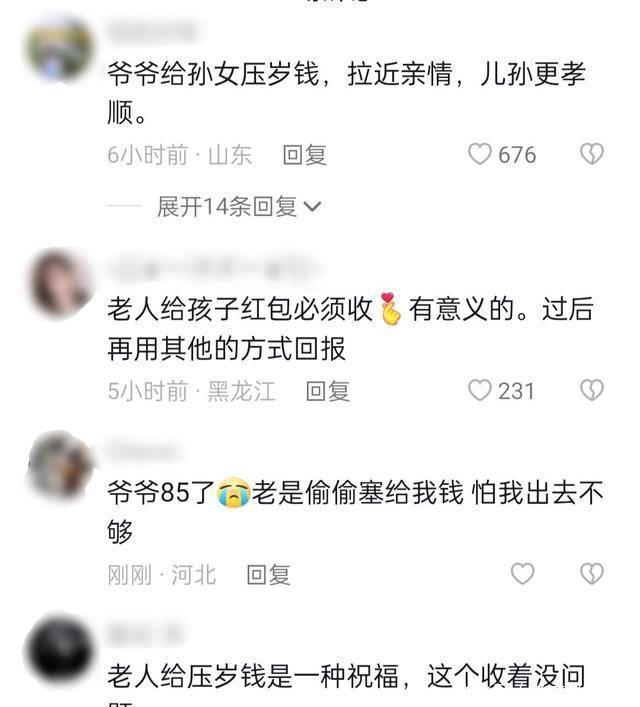This screenshot has width=640, height=707.
Task: Open the first commenter's blurred username
Action: (153, 31)
